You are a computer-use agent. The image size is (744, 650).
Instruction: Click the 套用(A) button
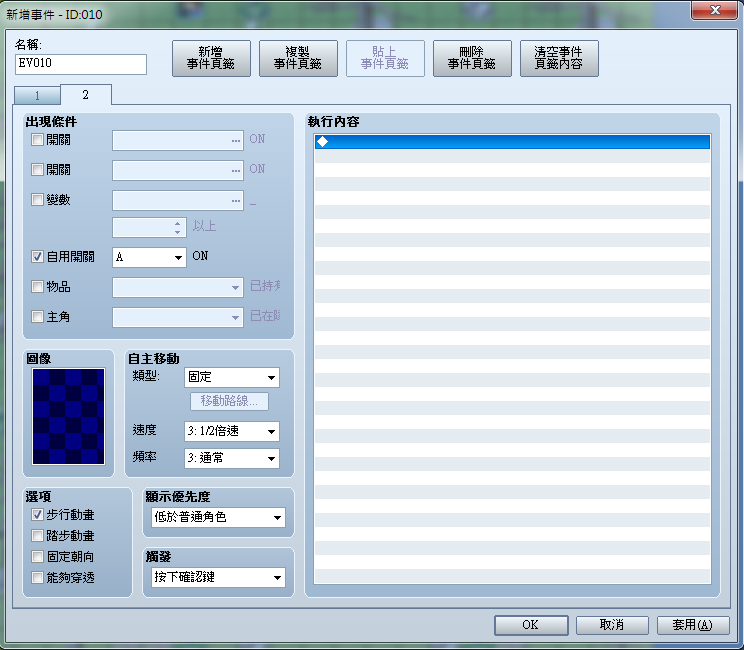coord(693,625)
